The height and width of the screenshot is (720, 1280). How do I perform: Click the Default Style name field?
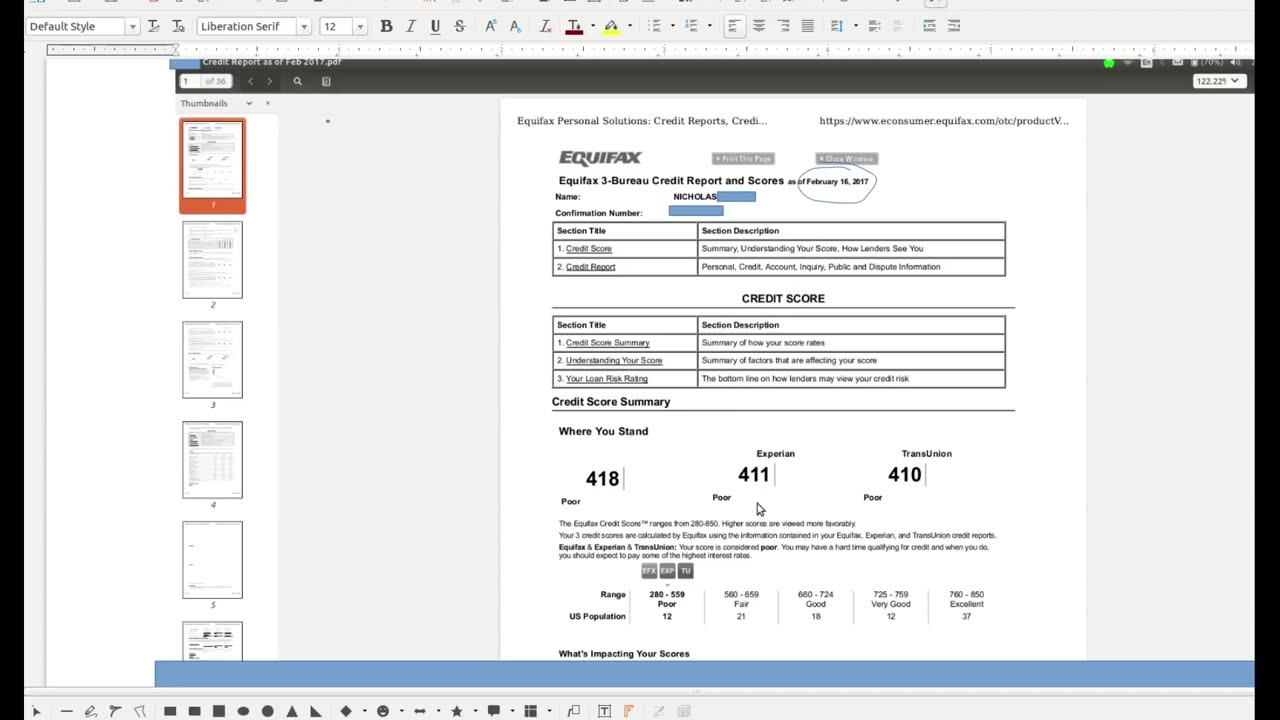pos(76,27)
